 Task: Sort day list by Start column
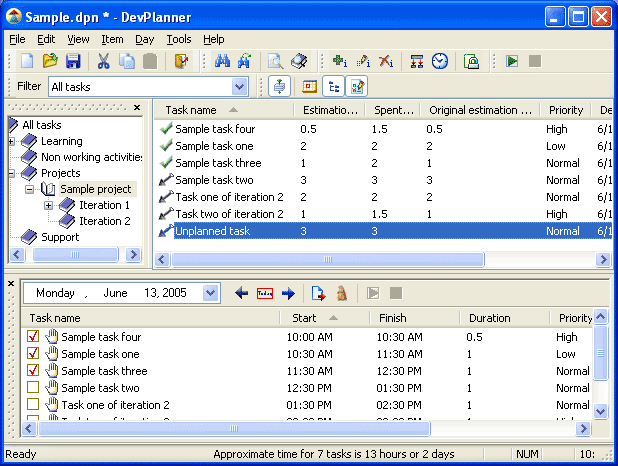(325, 318)
